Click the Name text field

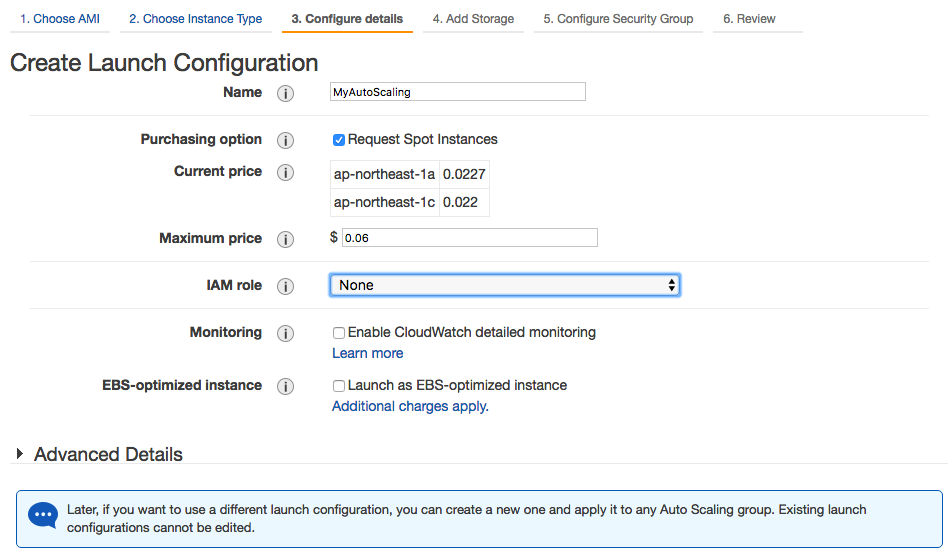click(x=457, y=92)
